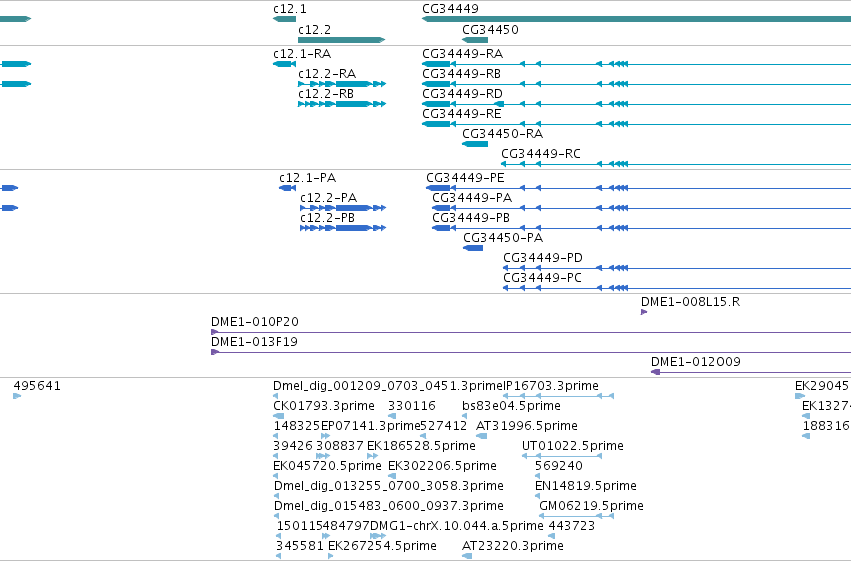Select the GM06219.5prime EST
Screen dimensions: 851x561
(577, 517)
